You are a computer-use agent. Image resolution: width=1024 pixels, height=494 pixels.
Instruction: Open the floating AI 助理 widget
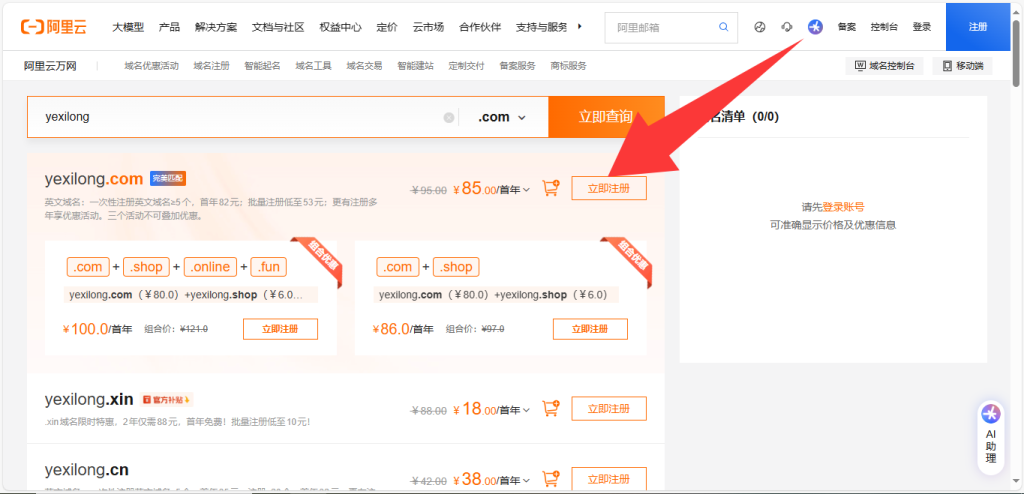tap(991, 436)
